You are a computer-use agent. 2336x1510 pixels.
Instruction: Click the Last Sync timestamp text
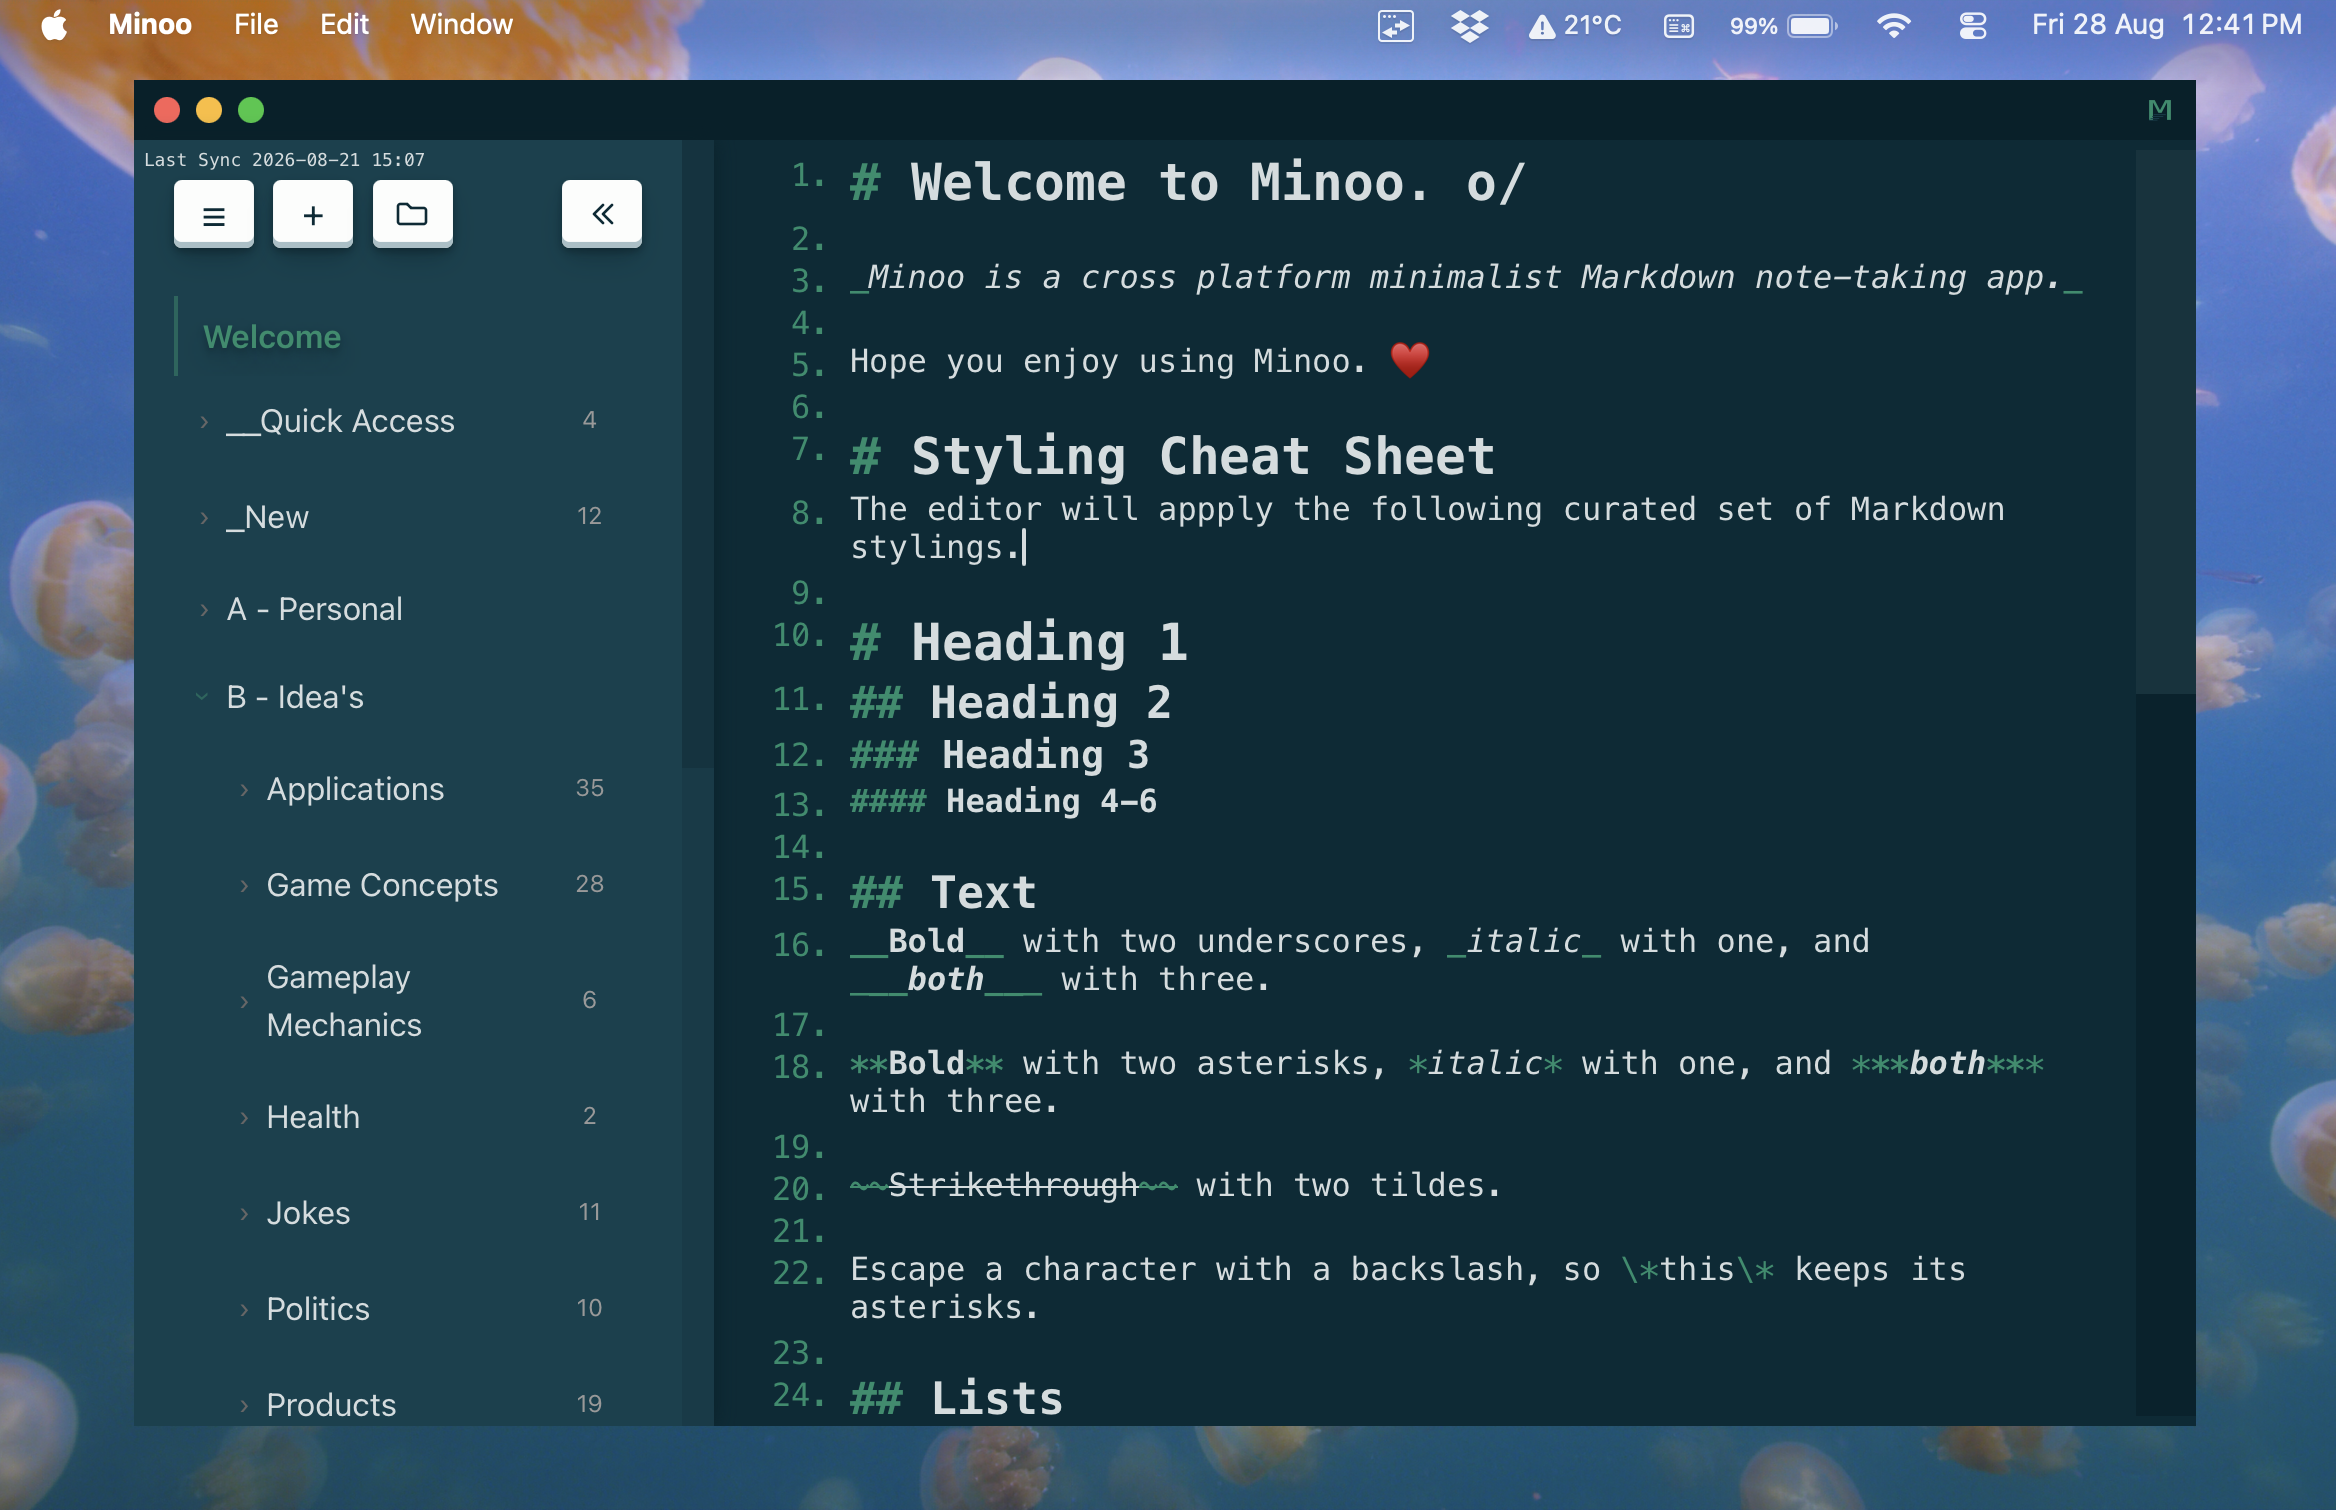(285, 160)
